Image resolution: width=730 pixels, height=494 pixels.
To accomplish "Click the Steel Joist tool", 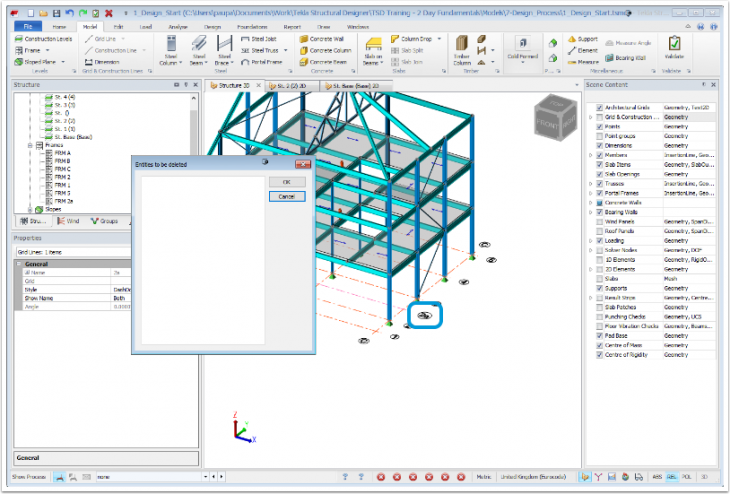I will [259, 39].
